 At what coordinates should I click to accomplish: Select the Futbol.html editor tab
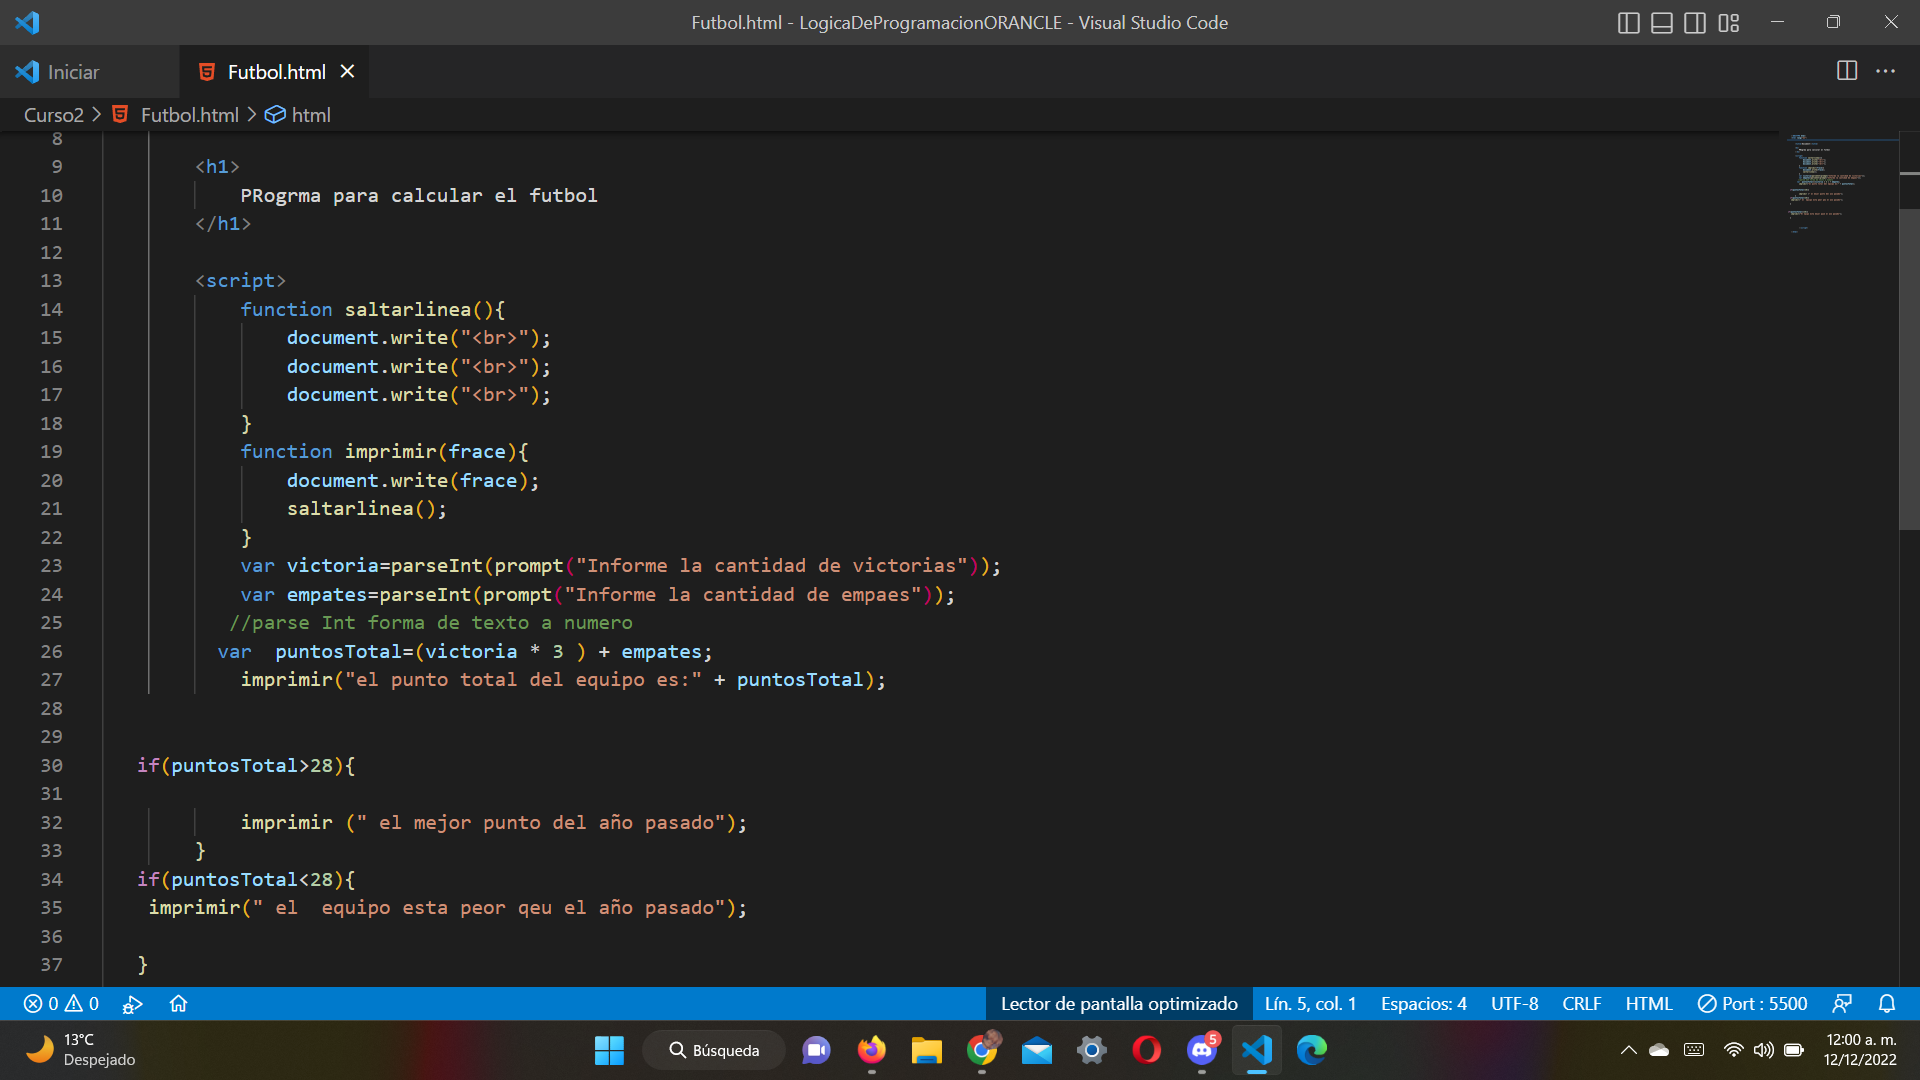pyautogui.click(x=276, y=72)
